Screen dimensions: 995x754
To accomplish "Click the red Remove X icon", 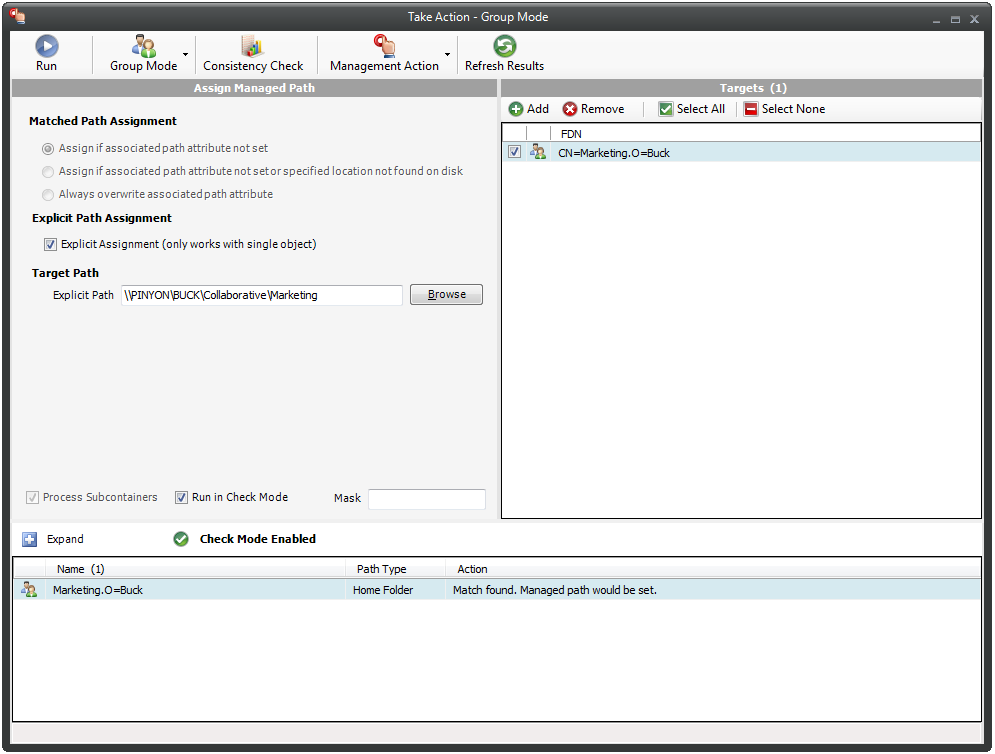I will point(570,109).
